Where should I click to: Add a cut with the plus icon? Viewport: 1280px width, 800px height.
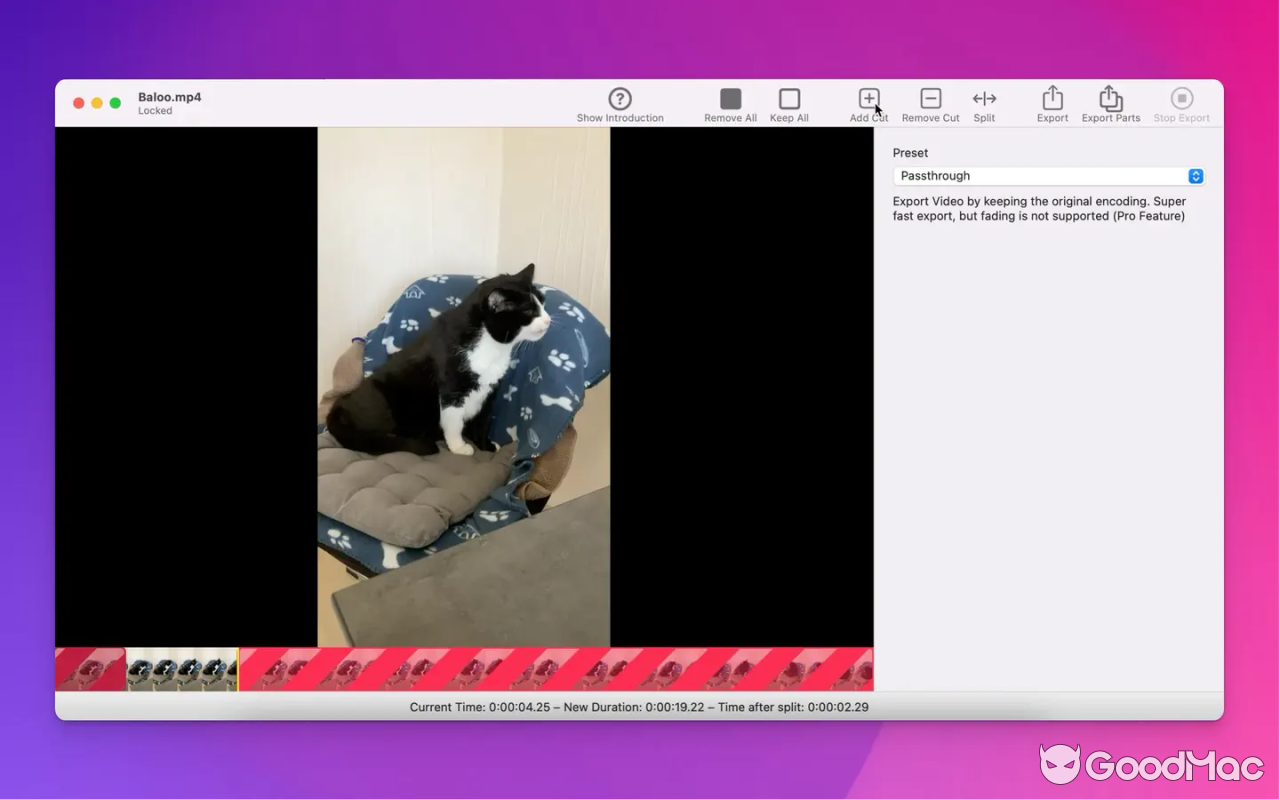click(x=868, y=99)
